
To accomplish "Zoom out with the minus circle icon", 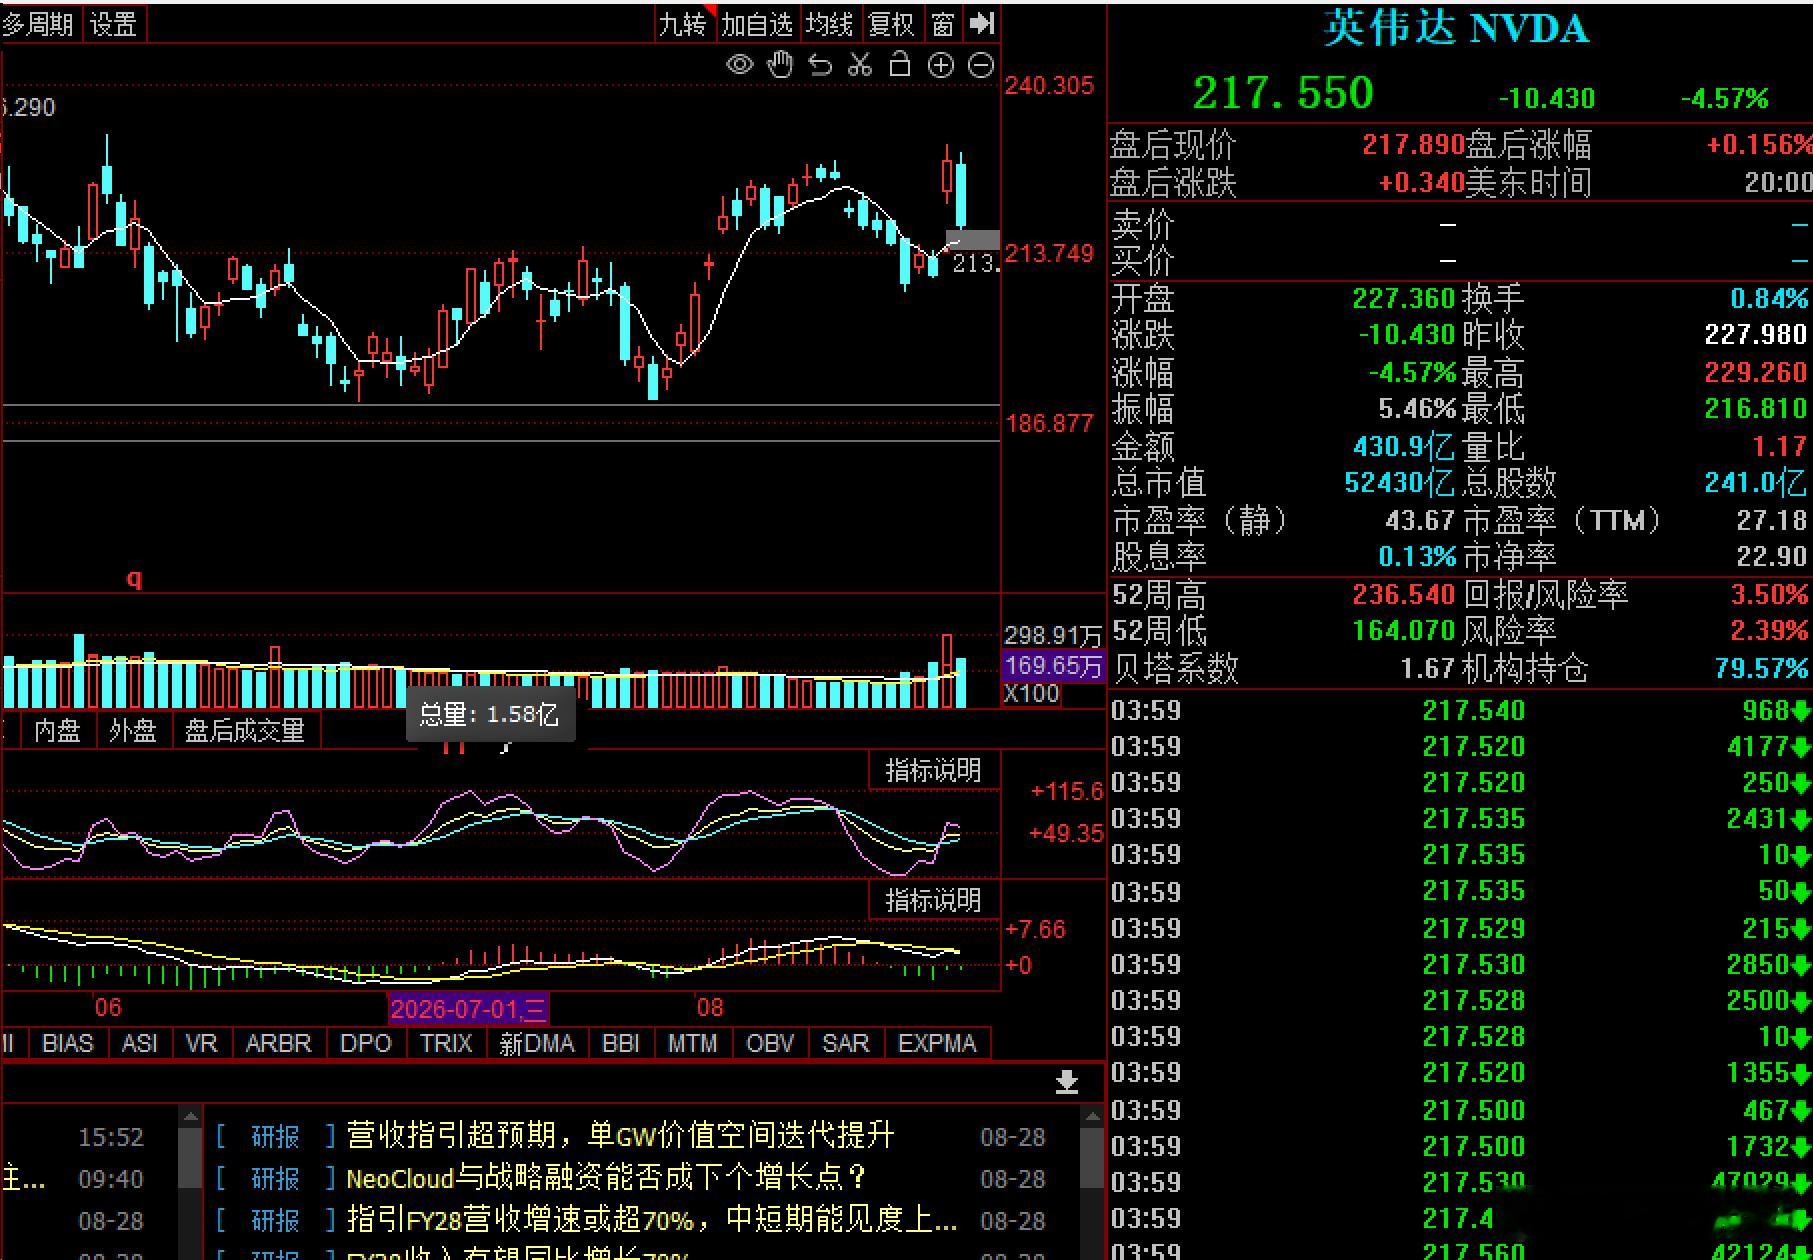I will (982, 66).
